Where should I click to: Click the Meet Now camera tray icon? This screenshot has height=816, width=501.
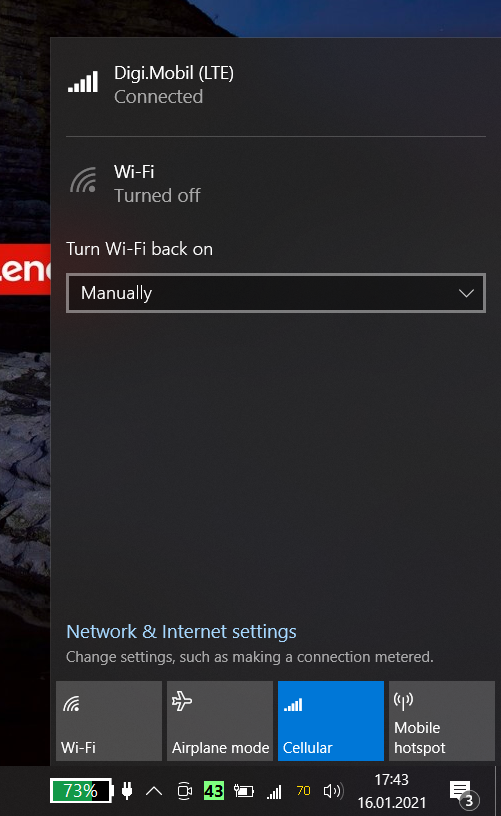tap(184, 791)
